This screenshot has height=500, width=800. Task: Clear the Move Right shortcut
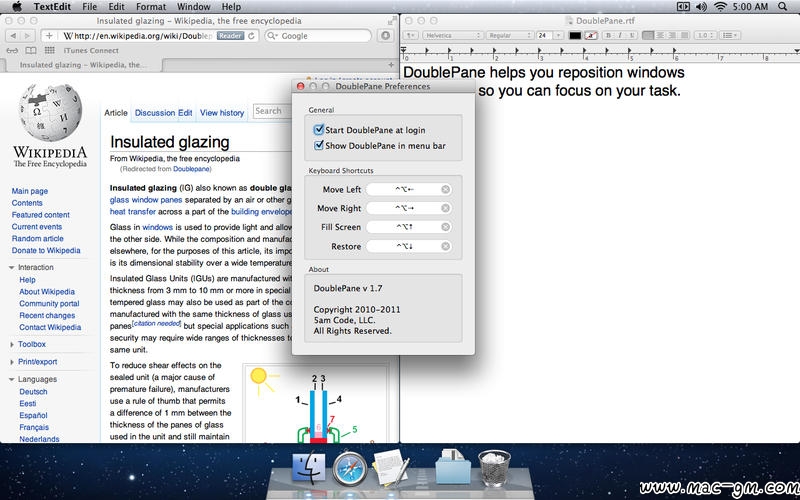coord(445,208)
